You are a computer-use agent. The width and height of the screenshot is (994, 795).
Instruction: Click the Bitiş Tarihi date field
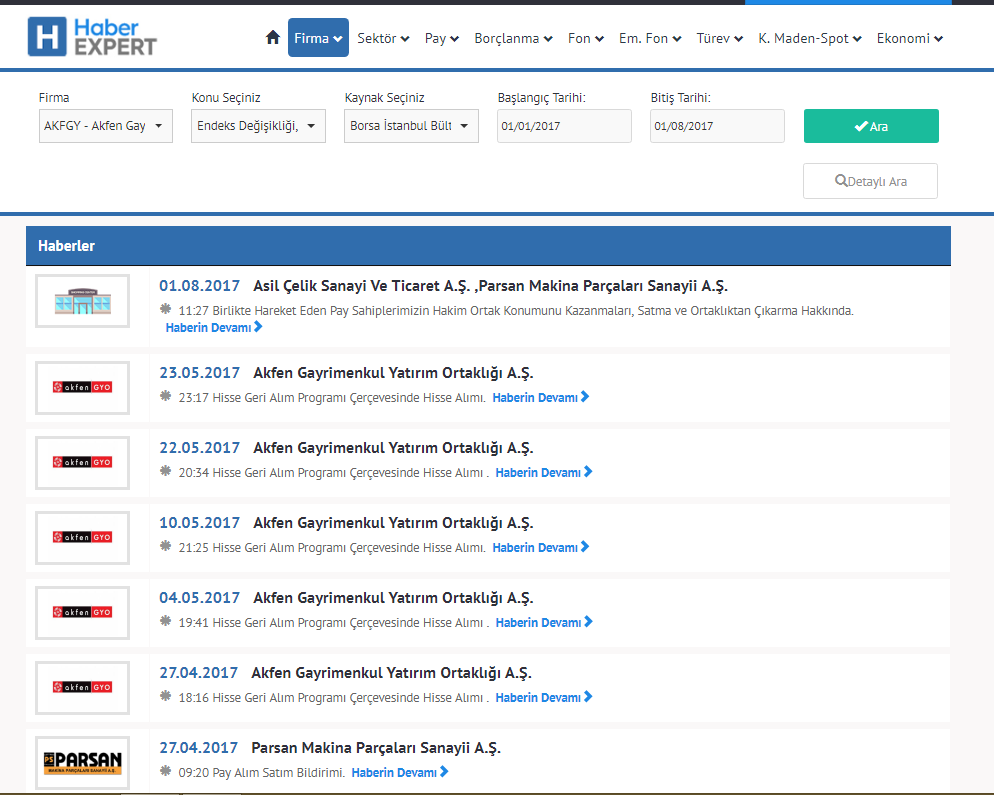717,126
